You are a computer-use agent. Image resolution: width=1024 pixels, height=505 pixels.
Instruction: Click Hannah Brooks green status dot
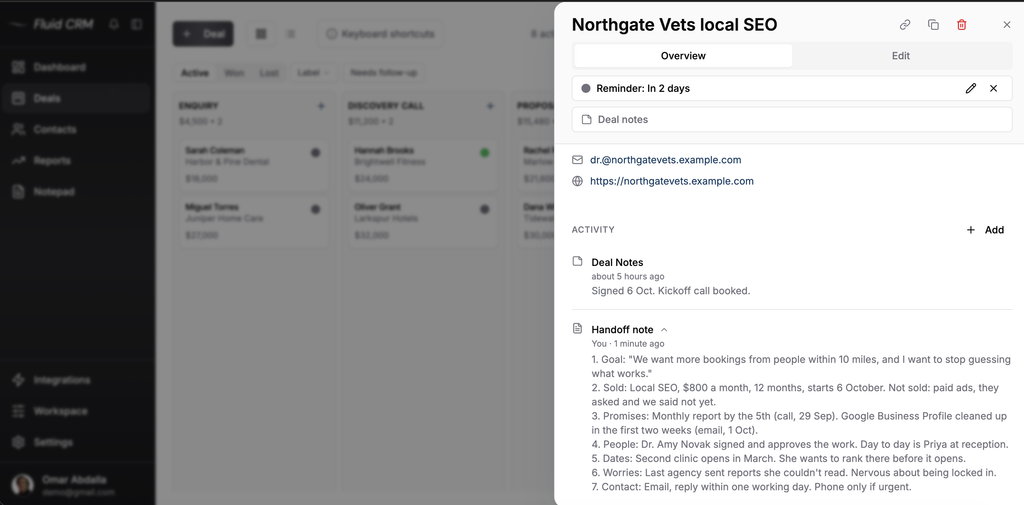[485, 152]
